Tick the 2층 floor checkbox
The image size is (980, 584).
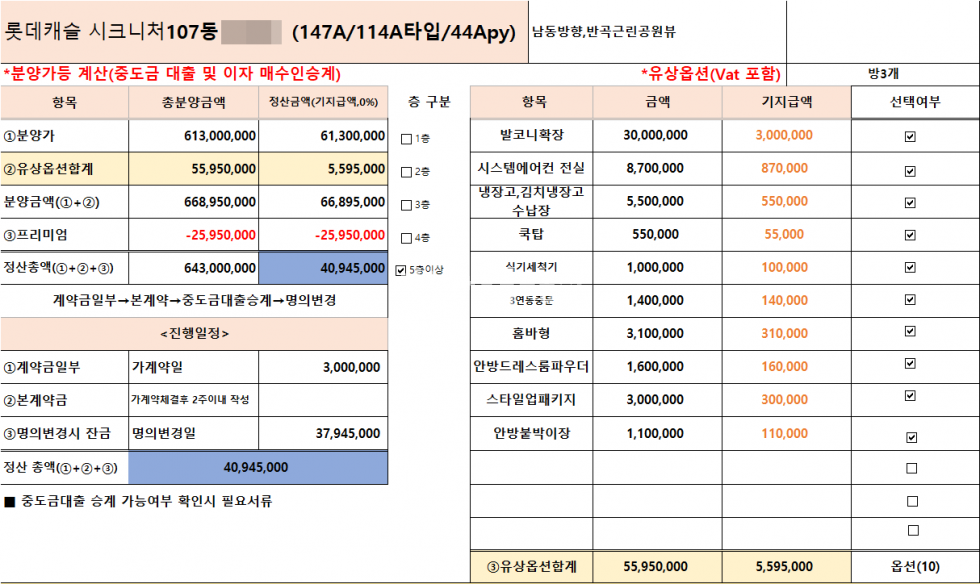coord(406,172)
